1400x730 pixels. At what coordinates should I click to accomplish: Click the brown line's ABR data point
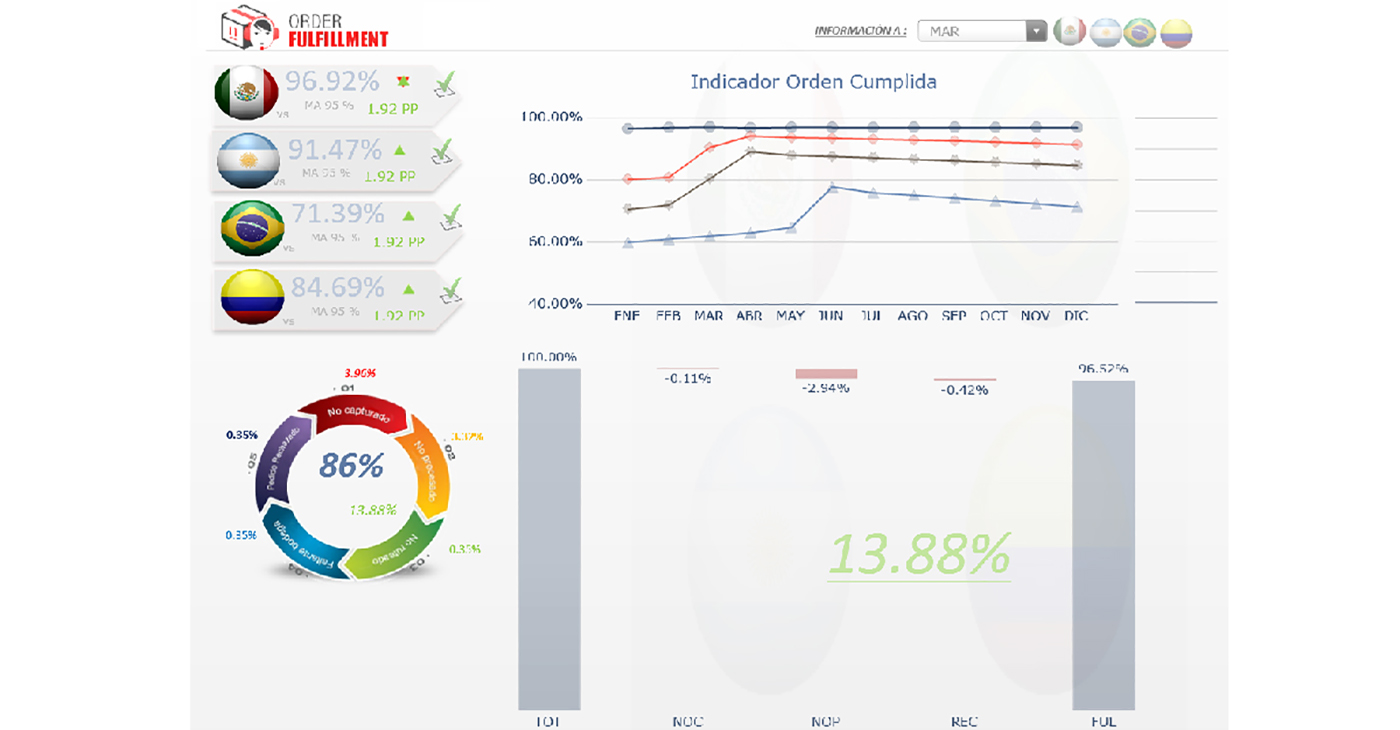[x=750, y=152]
